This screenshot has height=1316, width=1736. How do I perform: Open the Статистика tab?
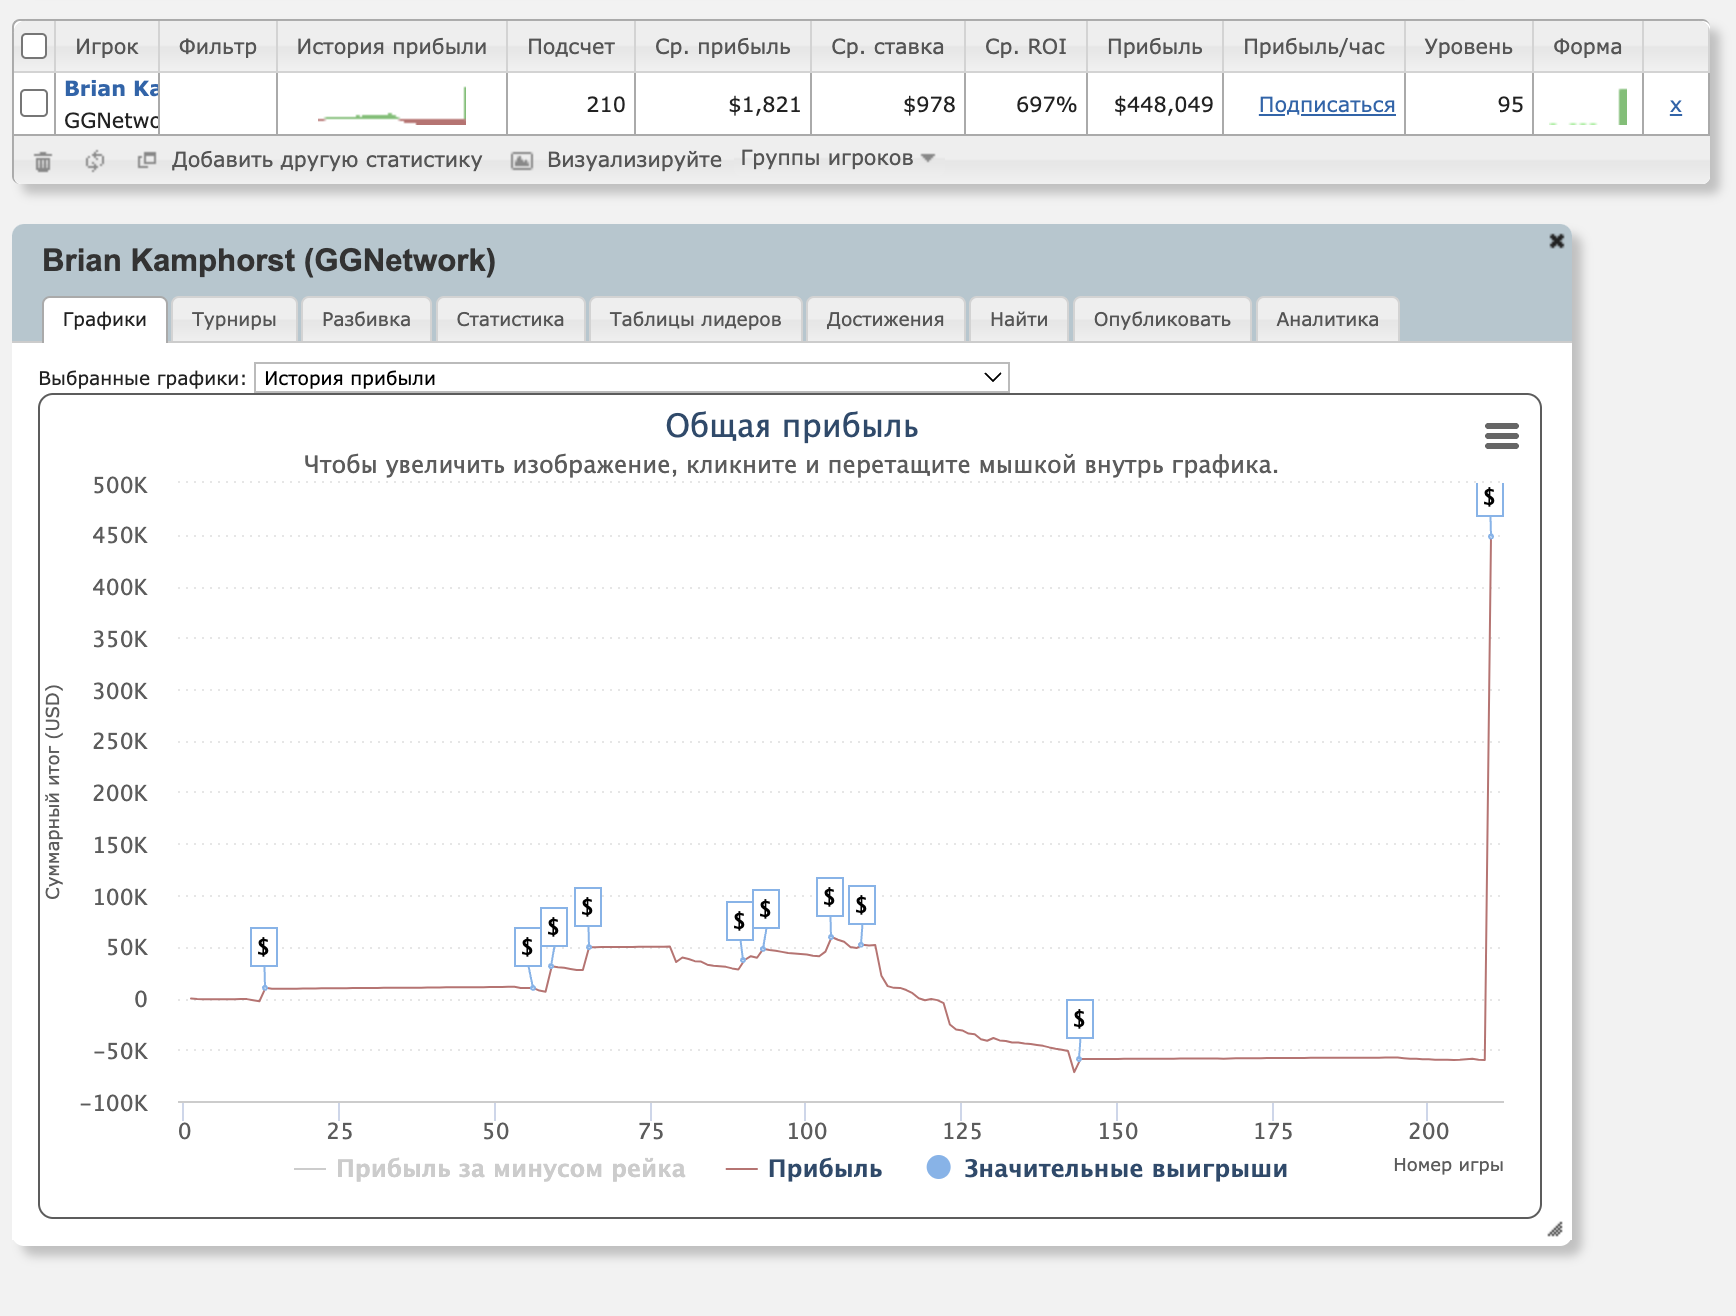pyautogui.click(x=510, y=319)
